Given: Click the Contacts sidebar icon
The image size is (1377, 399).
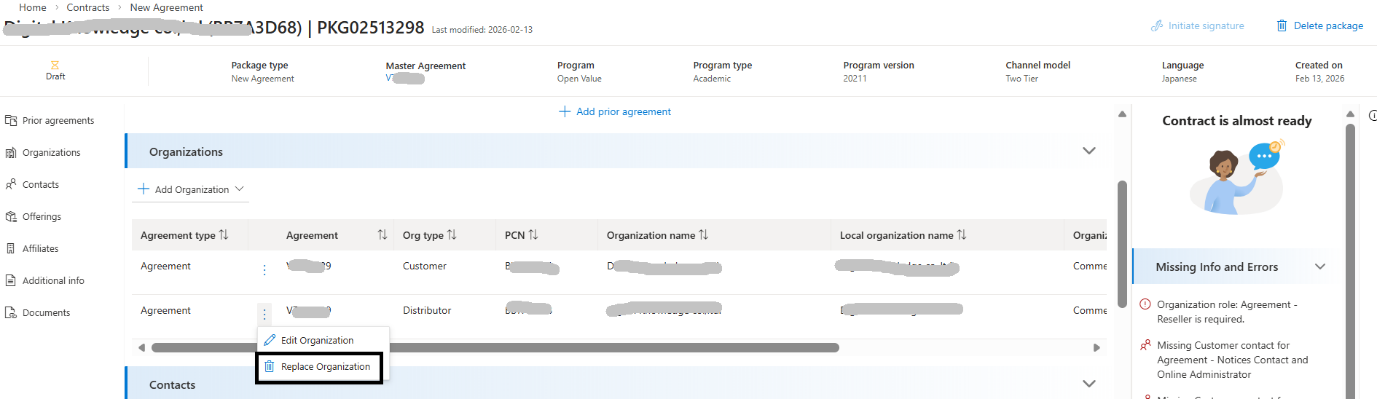Looking at the screenshot, I should pyautogui.click(x=11, y=184).
